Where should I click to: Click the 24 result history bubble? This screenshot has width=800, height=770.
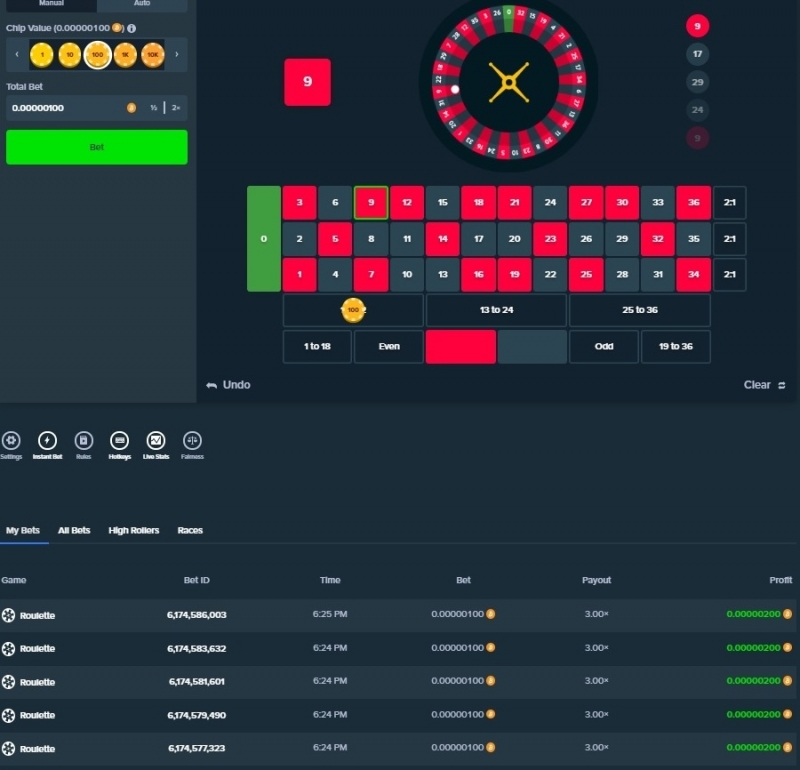(697, 110)
